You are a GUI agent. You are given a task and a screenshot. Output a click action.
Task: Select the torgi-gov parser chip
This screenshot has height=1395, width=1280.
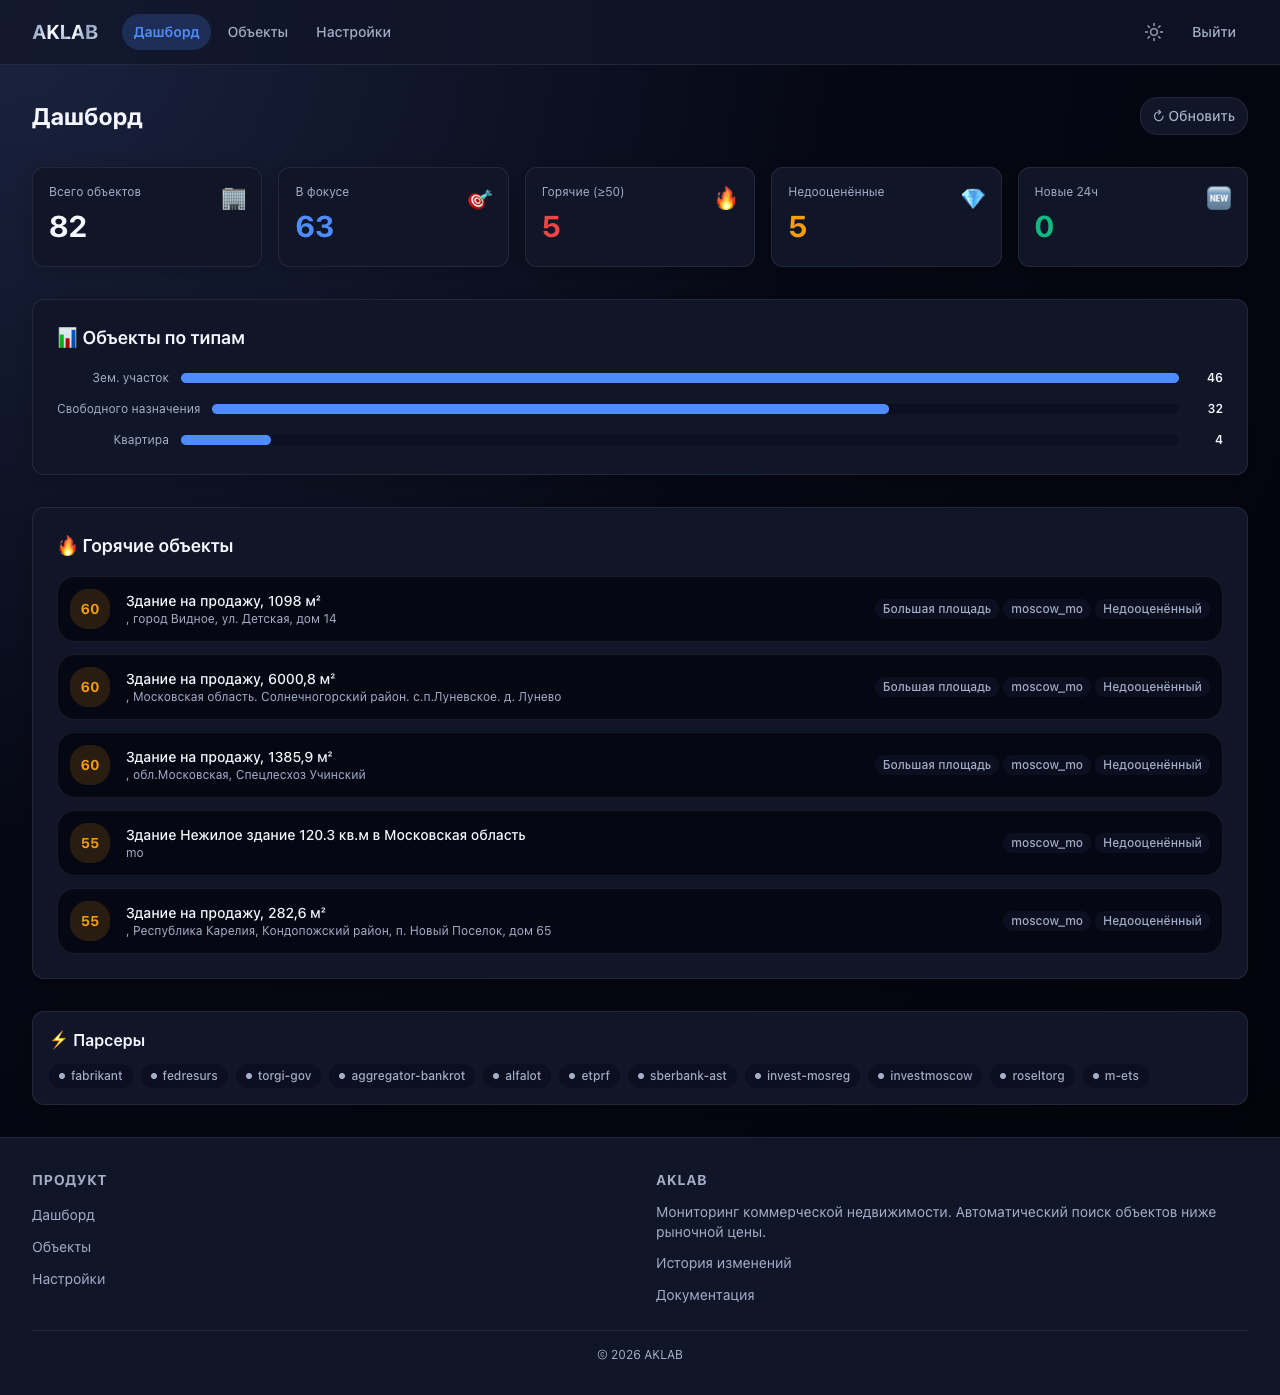click(278, 1076)
